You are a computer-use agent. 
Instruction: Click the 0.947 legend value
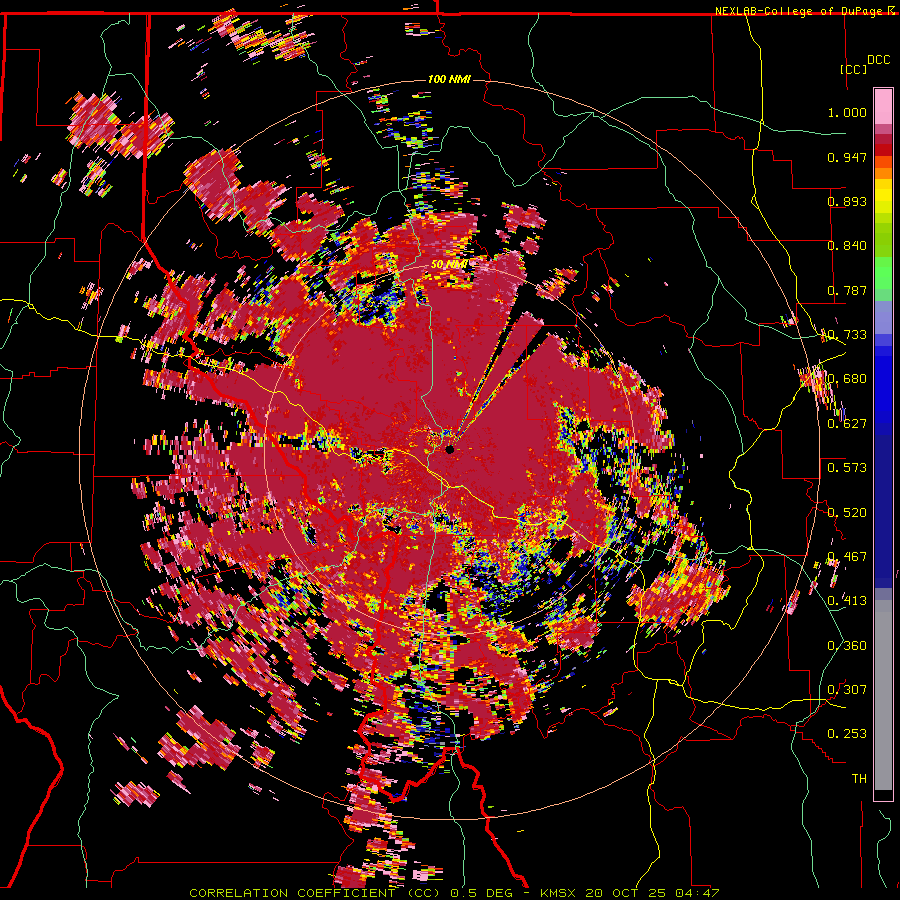point(847,157)
